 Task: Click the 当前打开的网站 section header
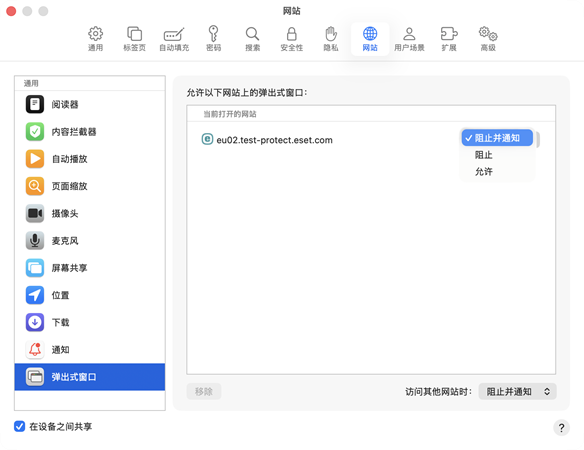click(230, 114)
